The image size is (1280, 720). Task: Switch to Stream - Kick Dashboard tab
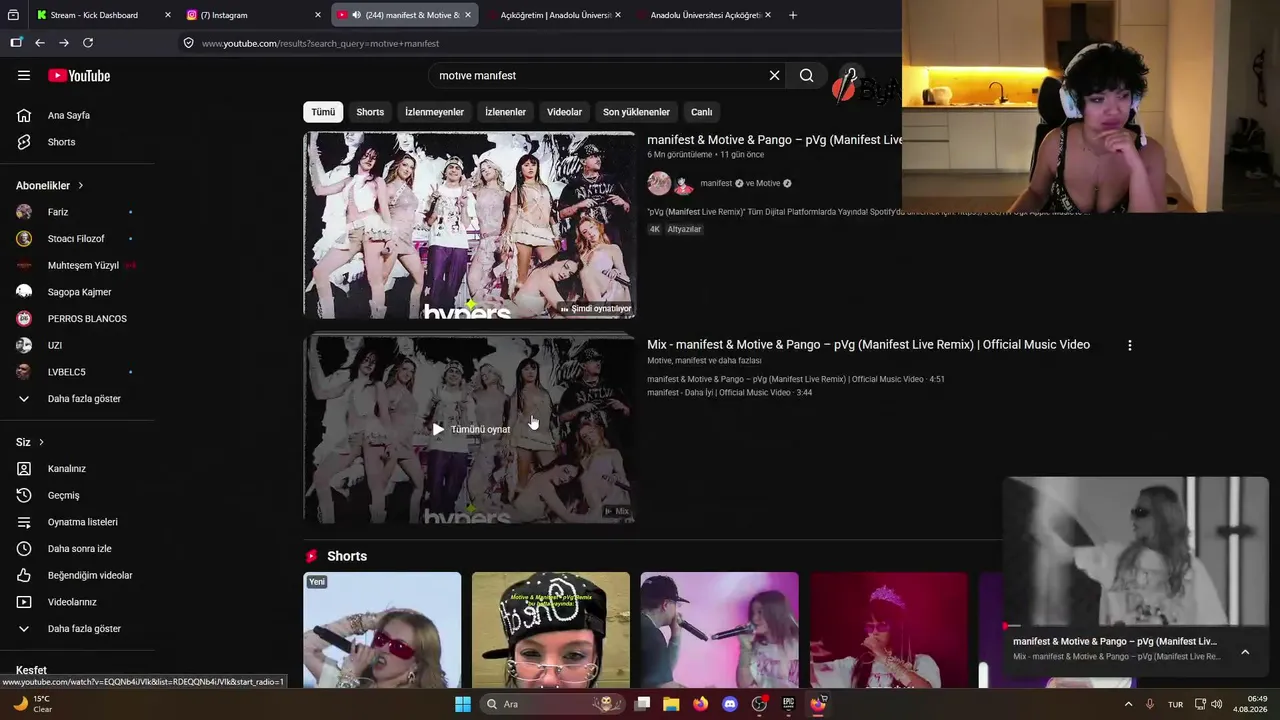pyautogui.click(x=95, y=15)
